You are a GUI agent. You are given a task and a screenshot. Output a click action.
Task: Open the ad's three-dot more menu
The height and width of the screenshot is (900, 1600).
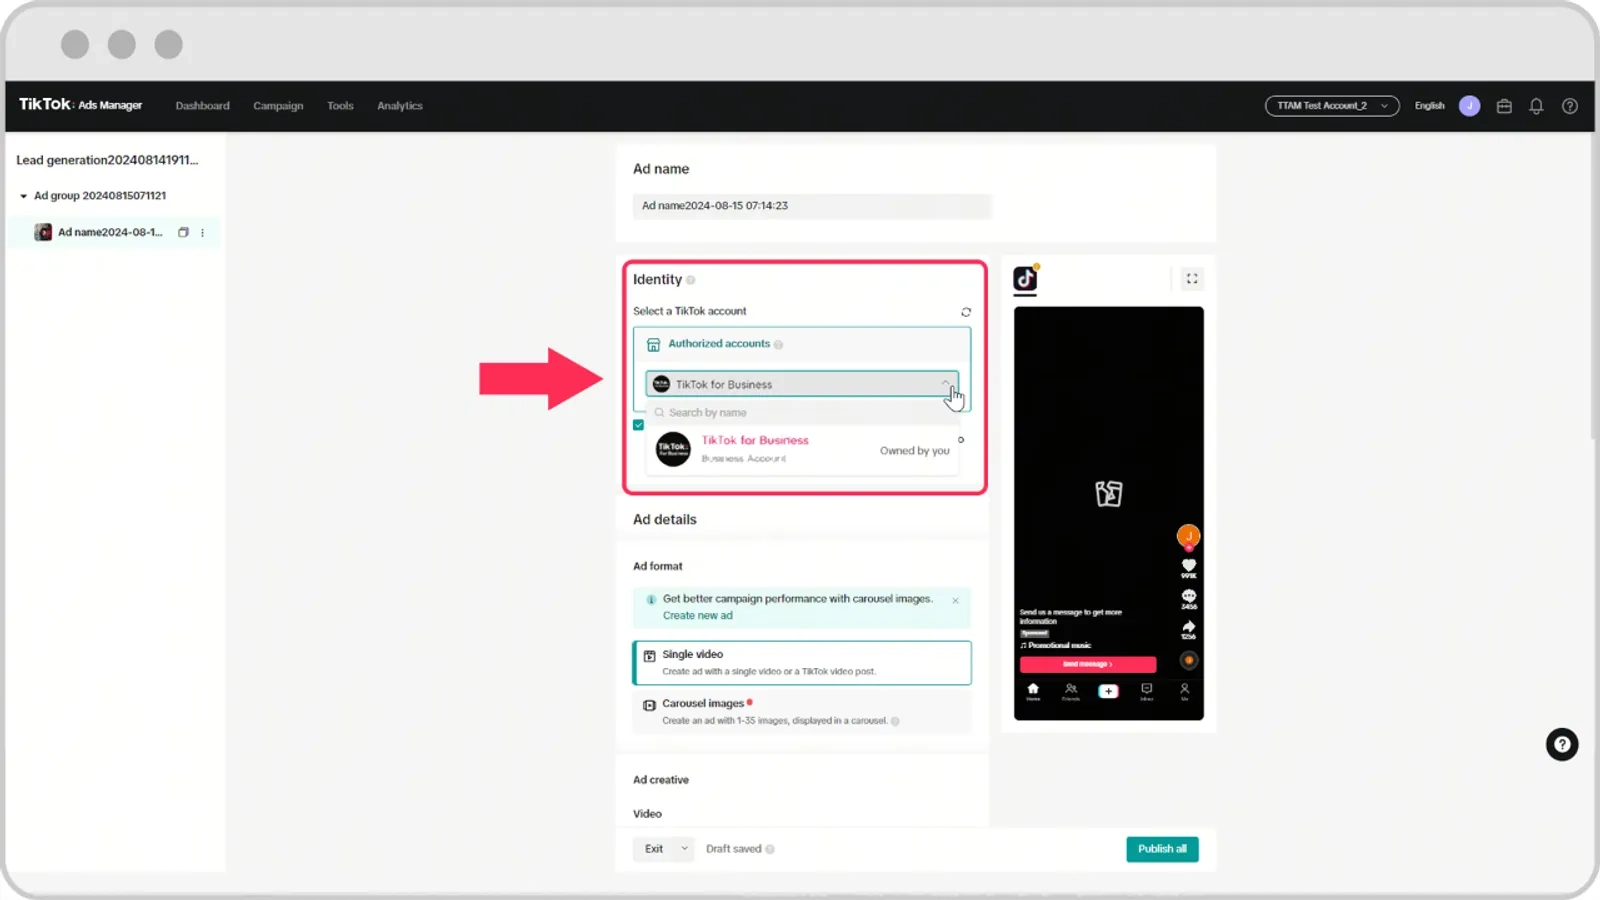tap(202, 232)
